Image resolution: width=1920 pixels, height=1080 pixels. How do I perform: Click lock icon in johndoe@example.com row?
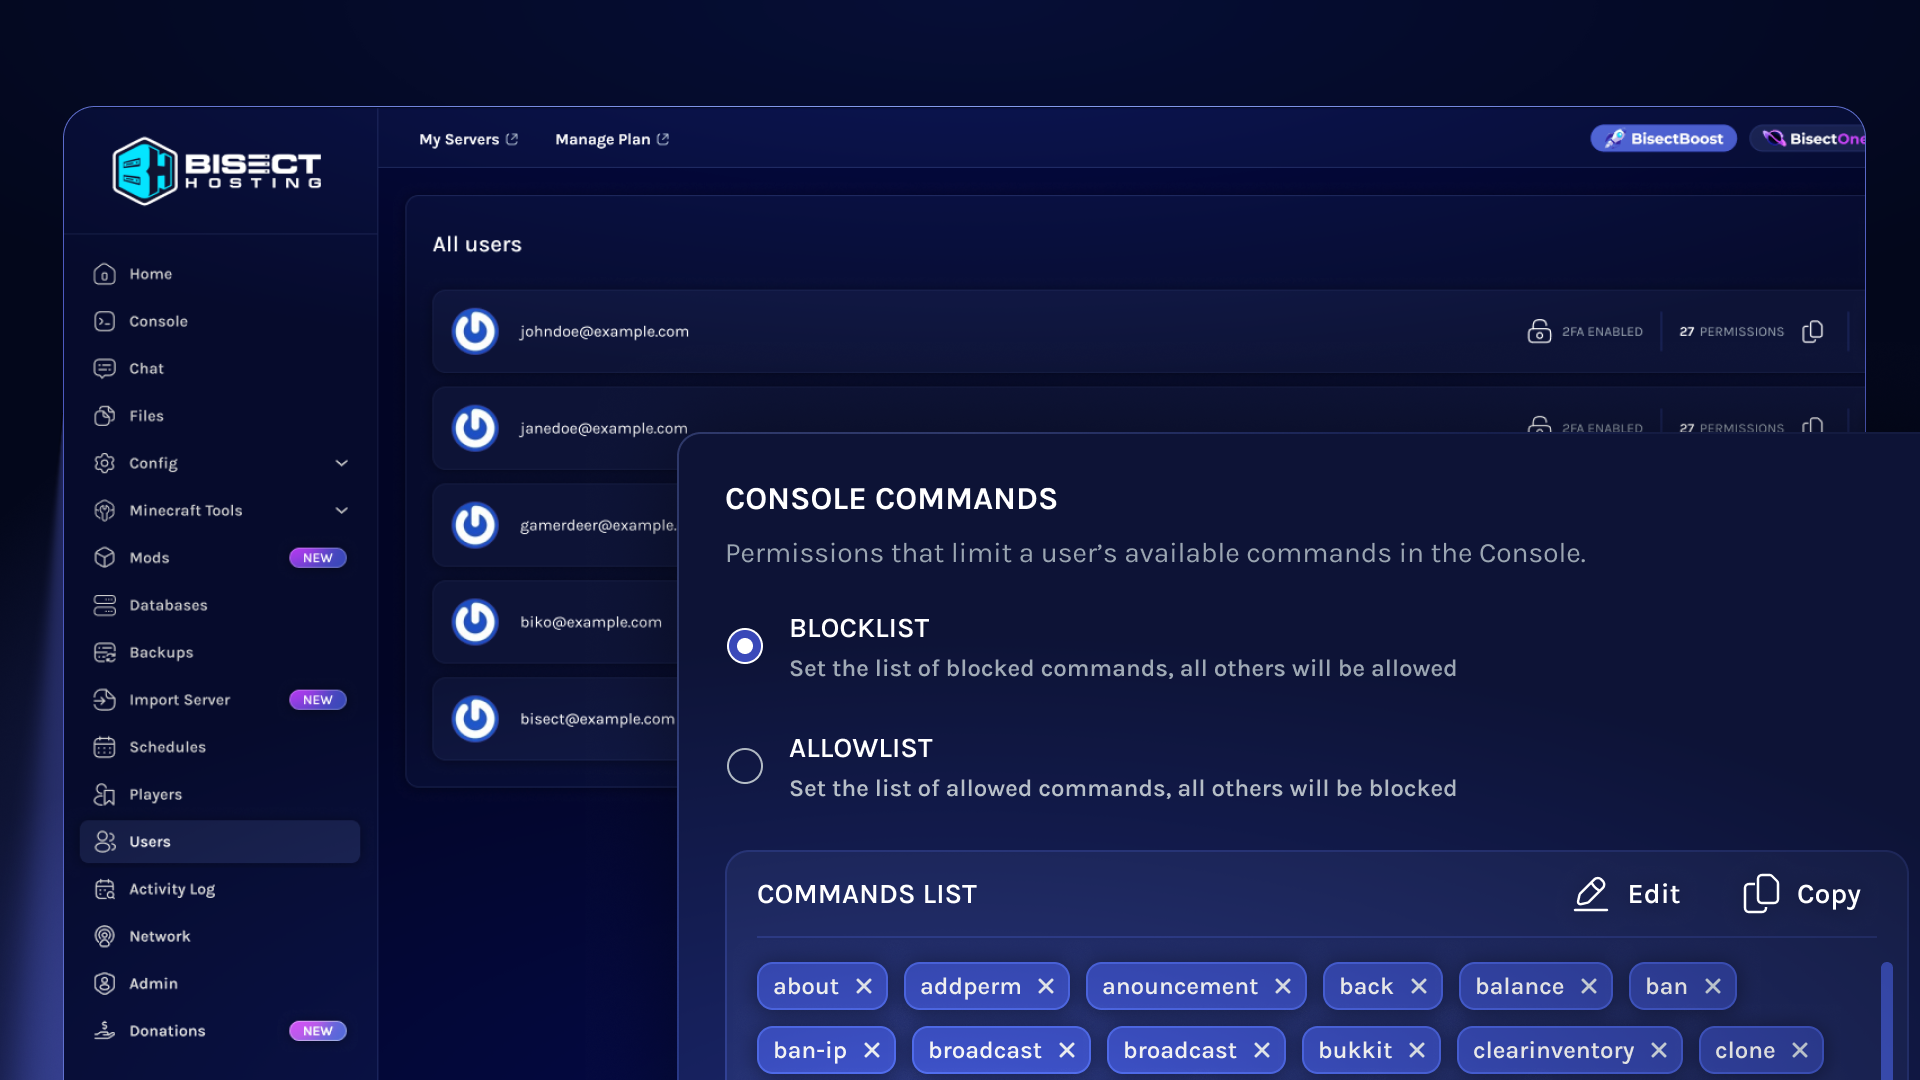[1539, 331]
